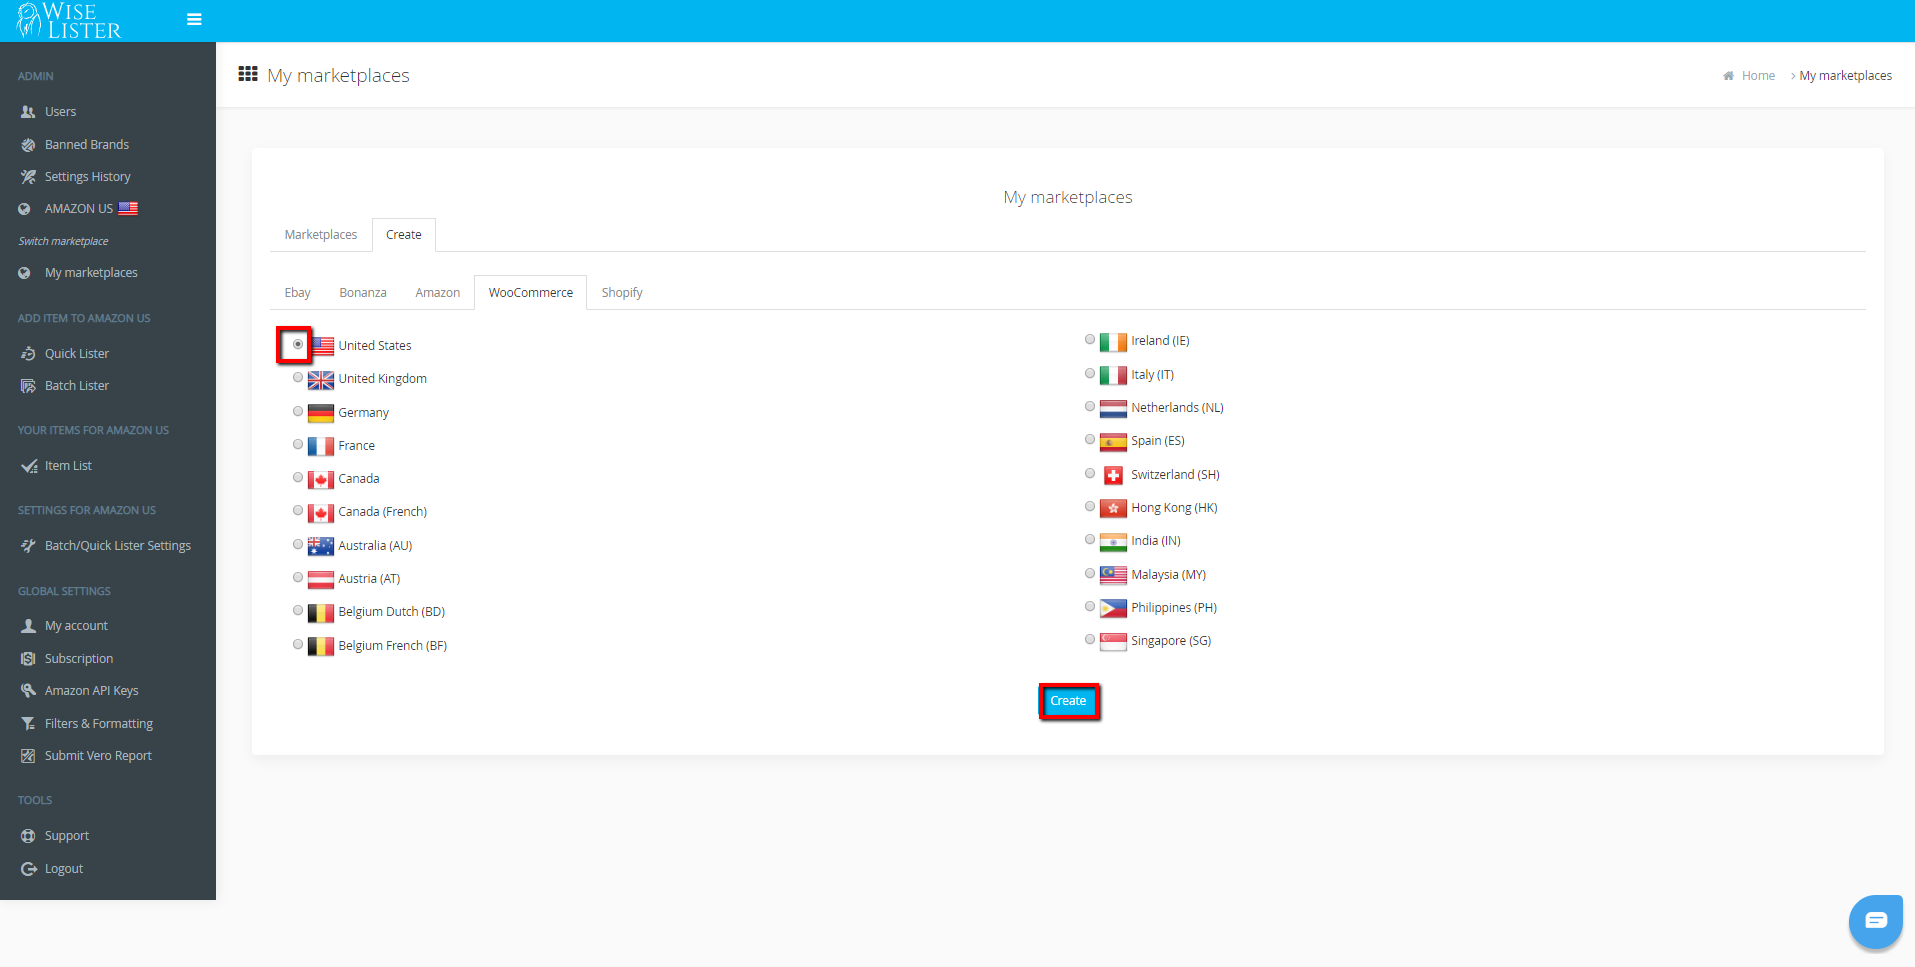Viewport: 1915px width, 967px height.
Task: Choose the Spain (ES) radio button
Action: pos(1090,439)
